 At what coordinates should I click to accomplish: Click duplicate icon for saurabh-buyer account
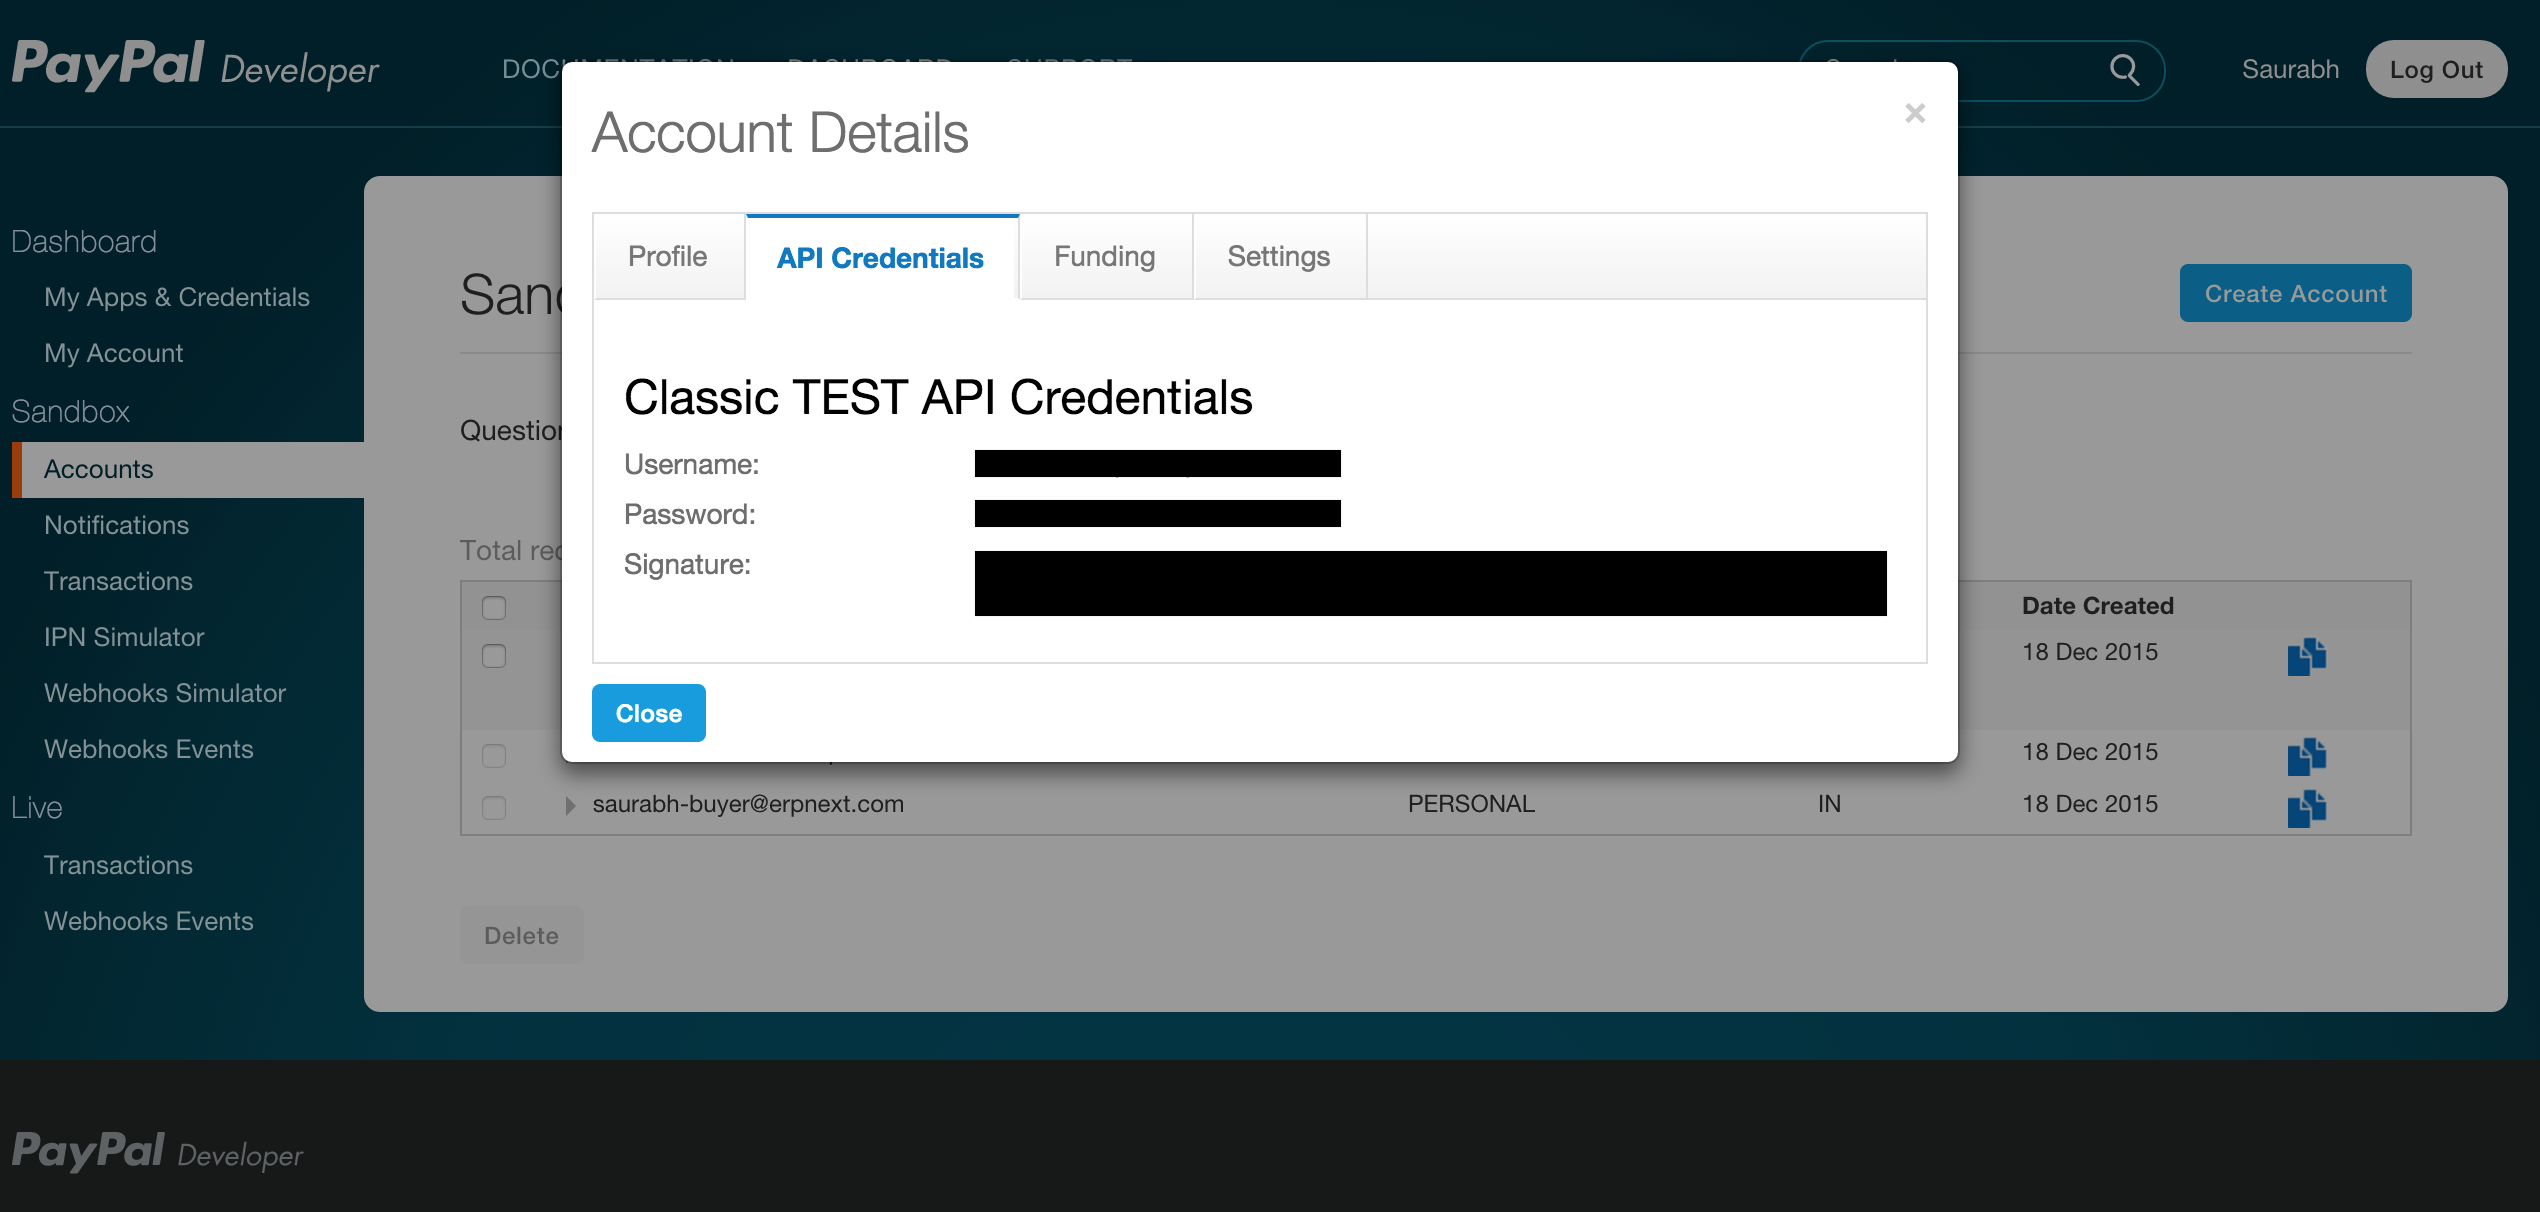point(2306,808)
